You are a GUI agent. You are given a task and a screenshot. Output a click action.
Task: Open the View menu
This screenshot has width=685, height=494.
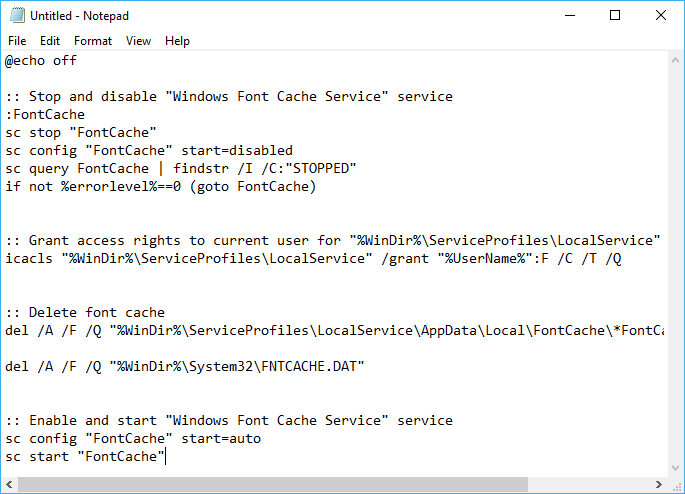138,41
